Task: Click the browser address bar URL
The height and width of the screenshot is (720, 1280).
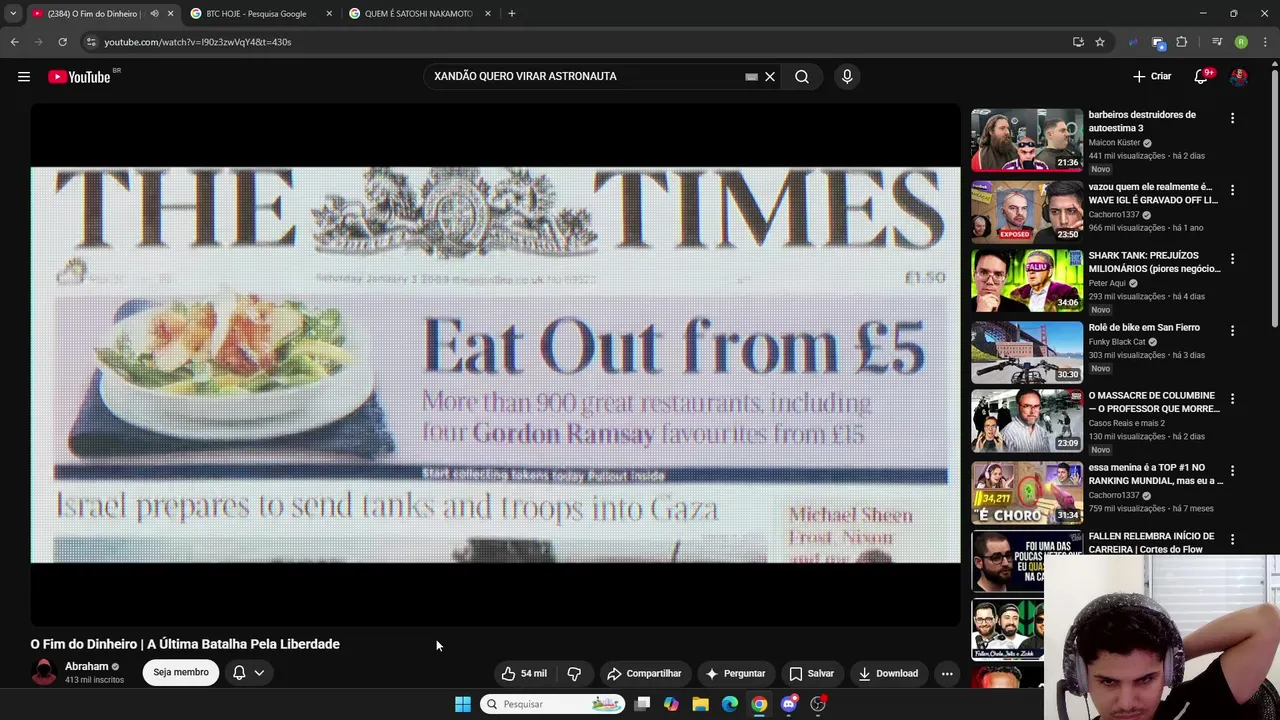Action: tap(198, 42)
